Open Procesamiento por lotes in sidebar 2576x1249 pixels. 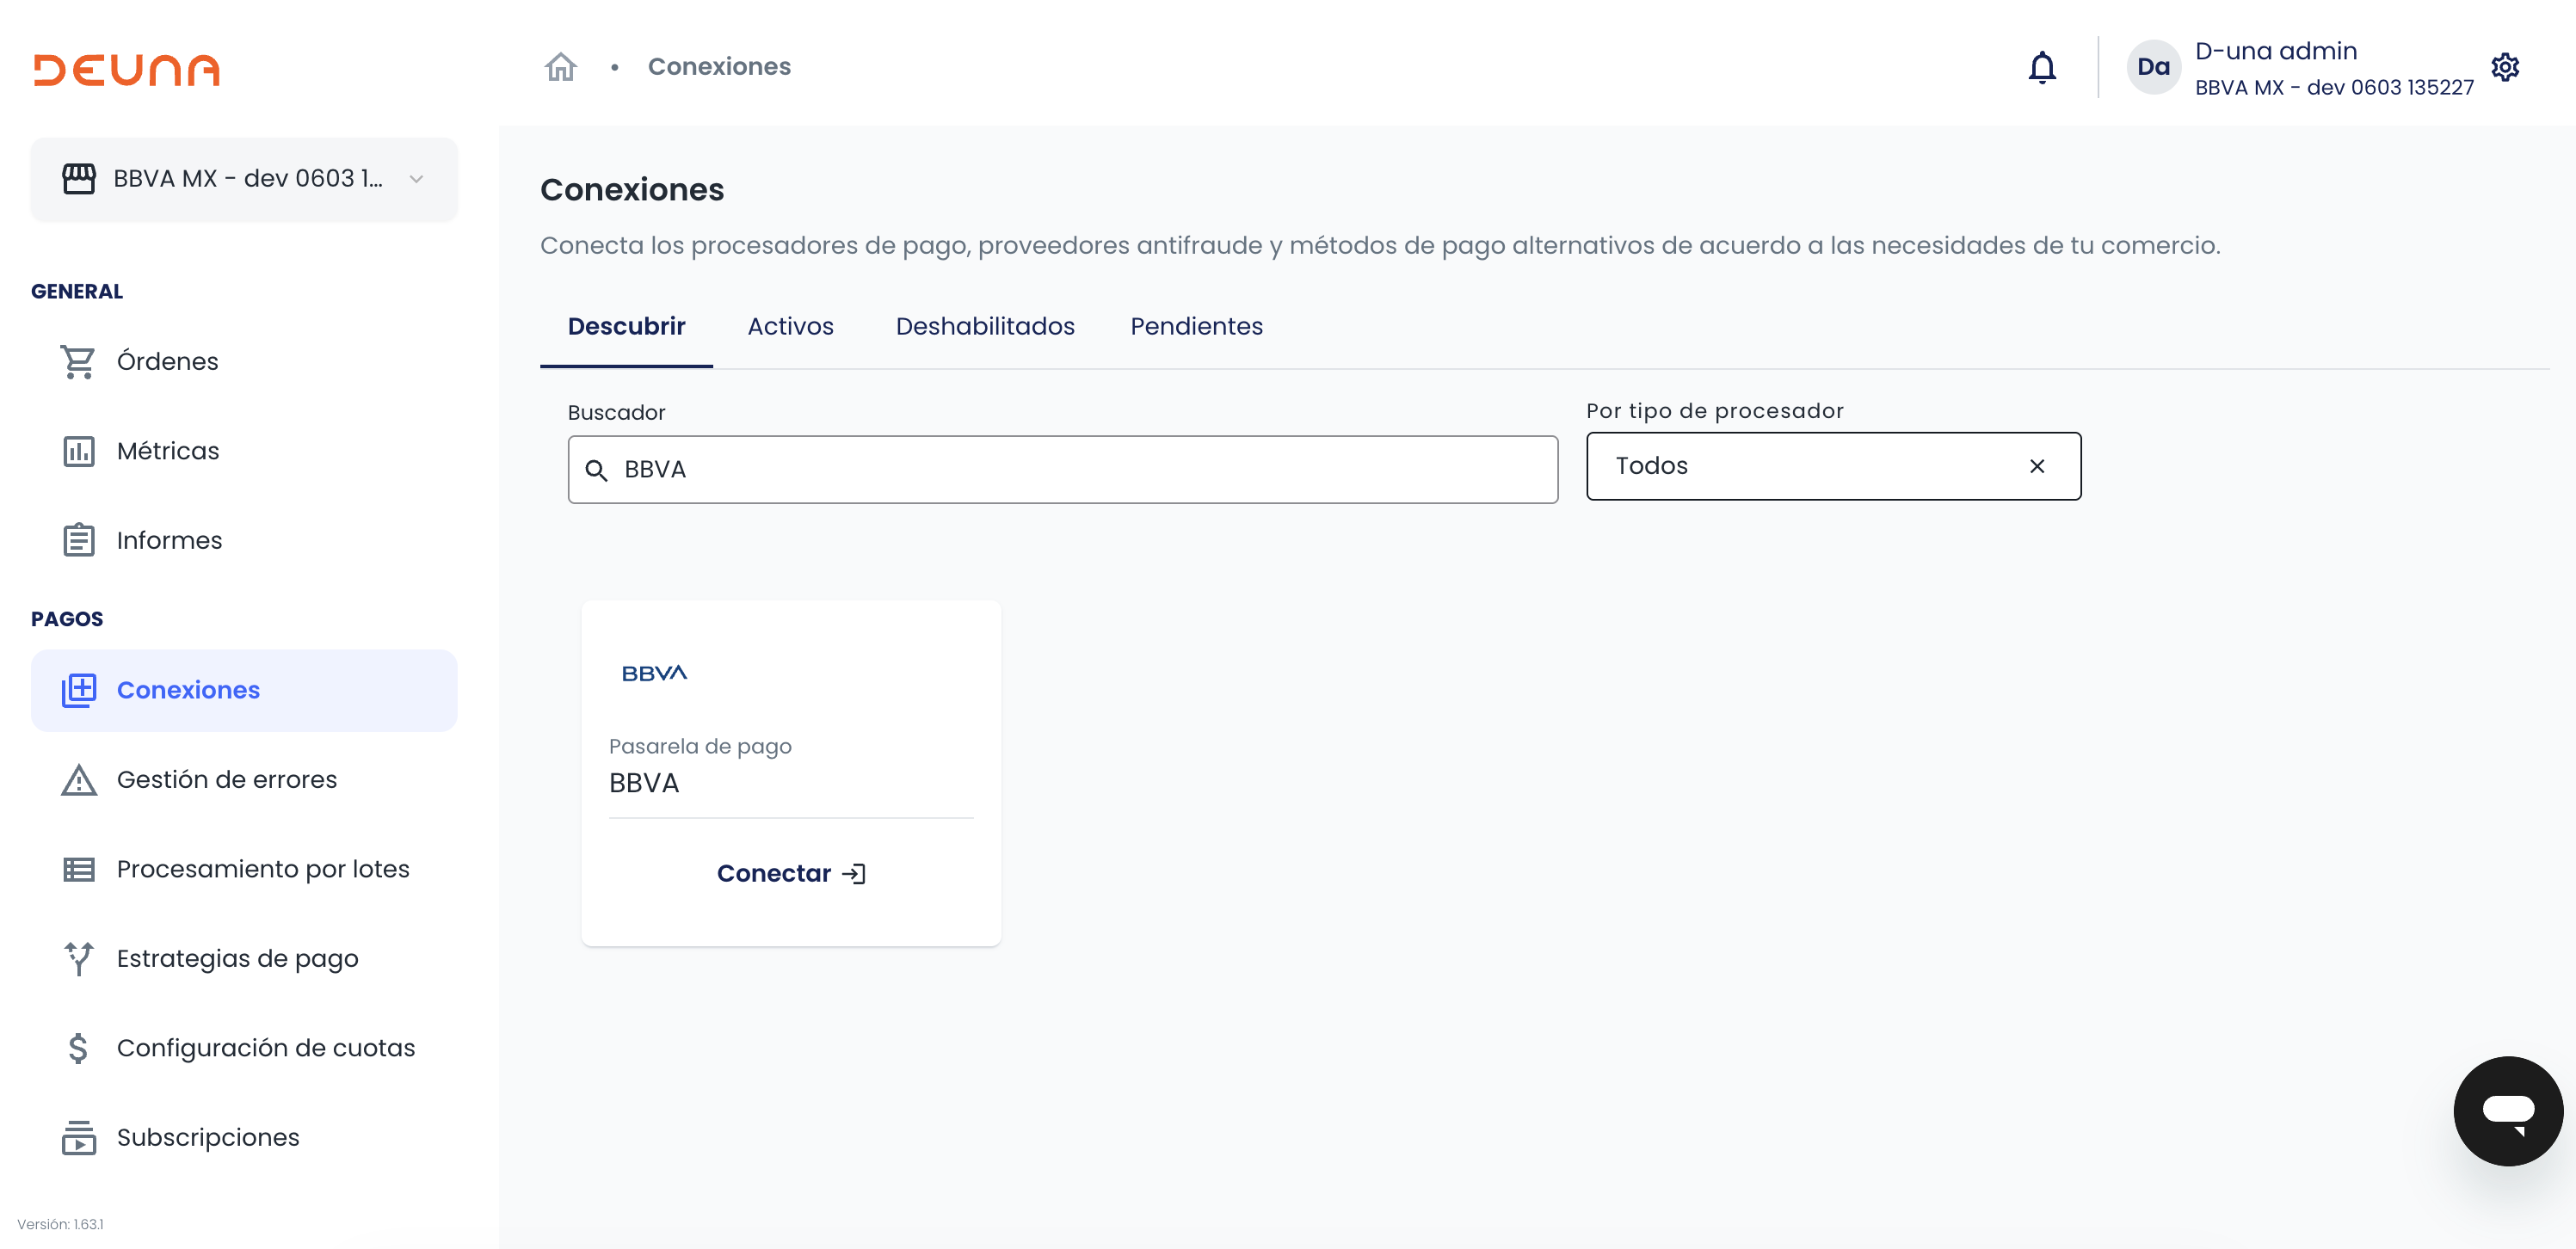click(x=262, y=868)
